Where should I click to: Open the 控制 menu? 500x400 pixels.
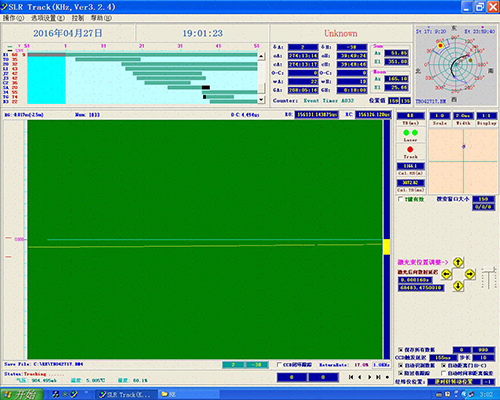pos(78,18)
